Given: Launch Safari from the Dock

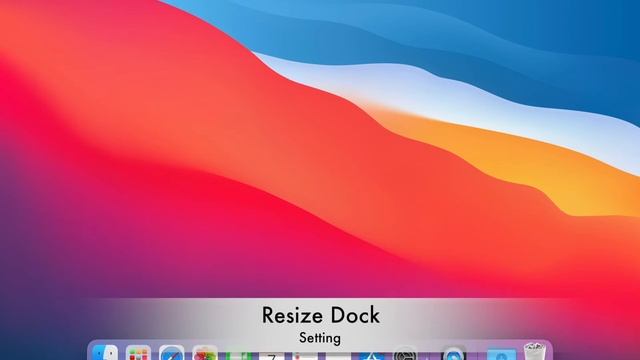Looking at the screenshot, I should 171,353.
